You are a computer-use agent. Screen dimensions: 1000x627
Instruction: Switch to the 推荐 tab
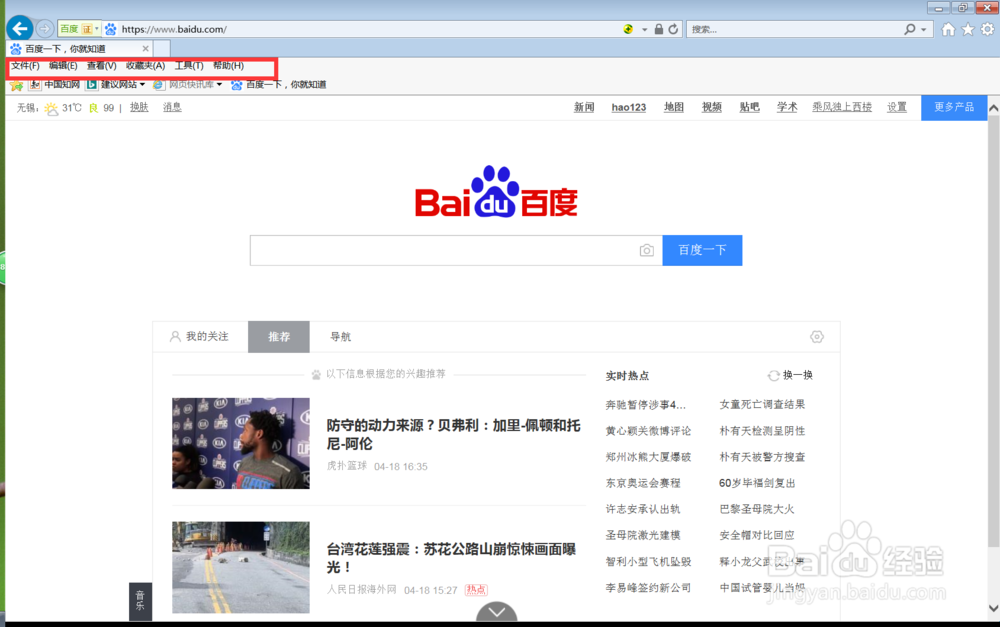pos(279,337)
